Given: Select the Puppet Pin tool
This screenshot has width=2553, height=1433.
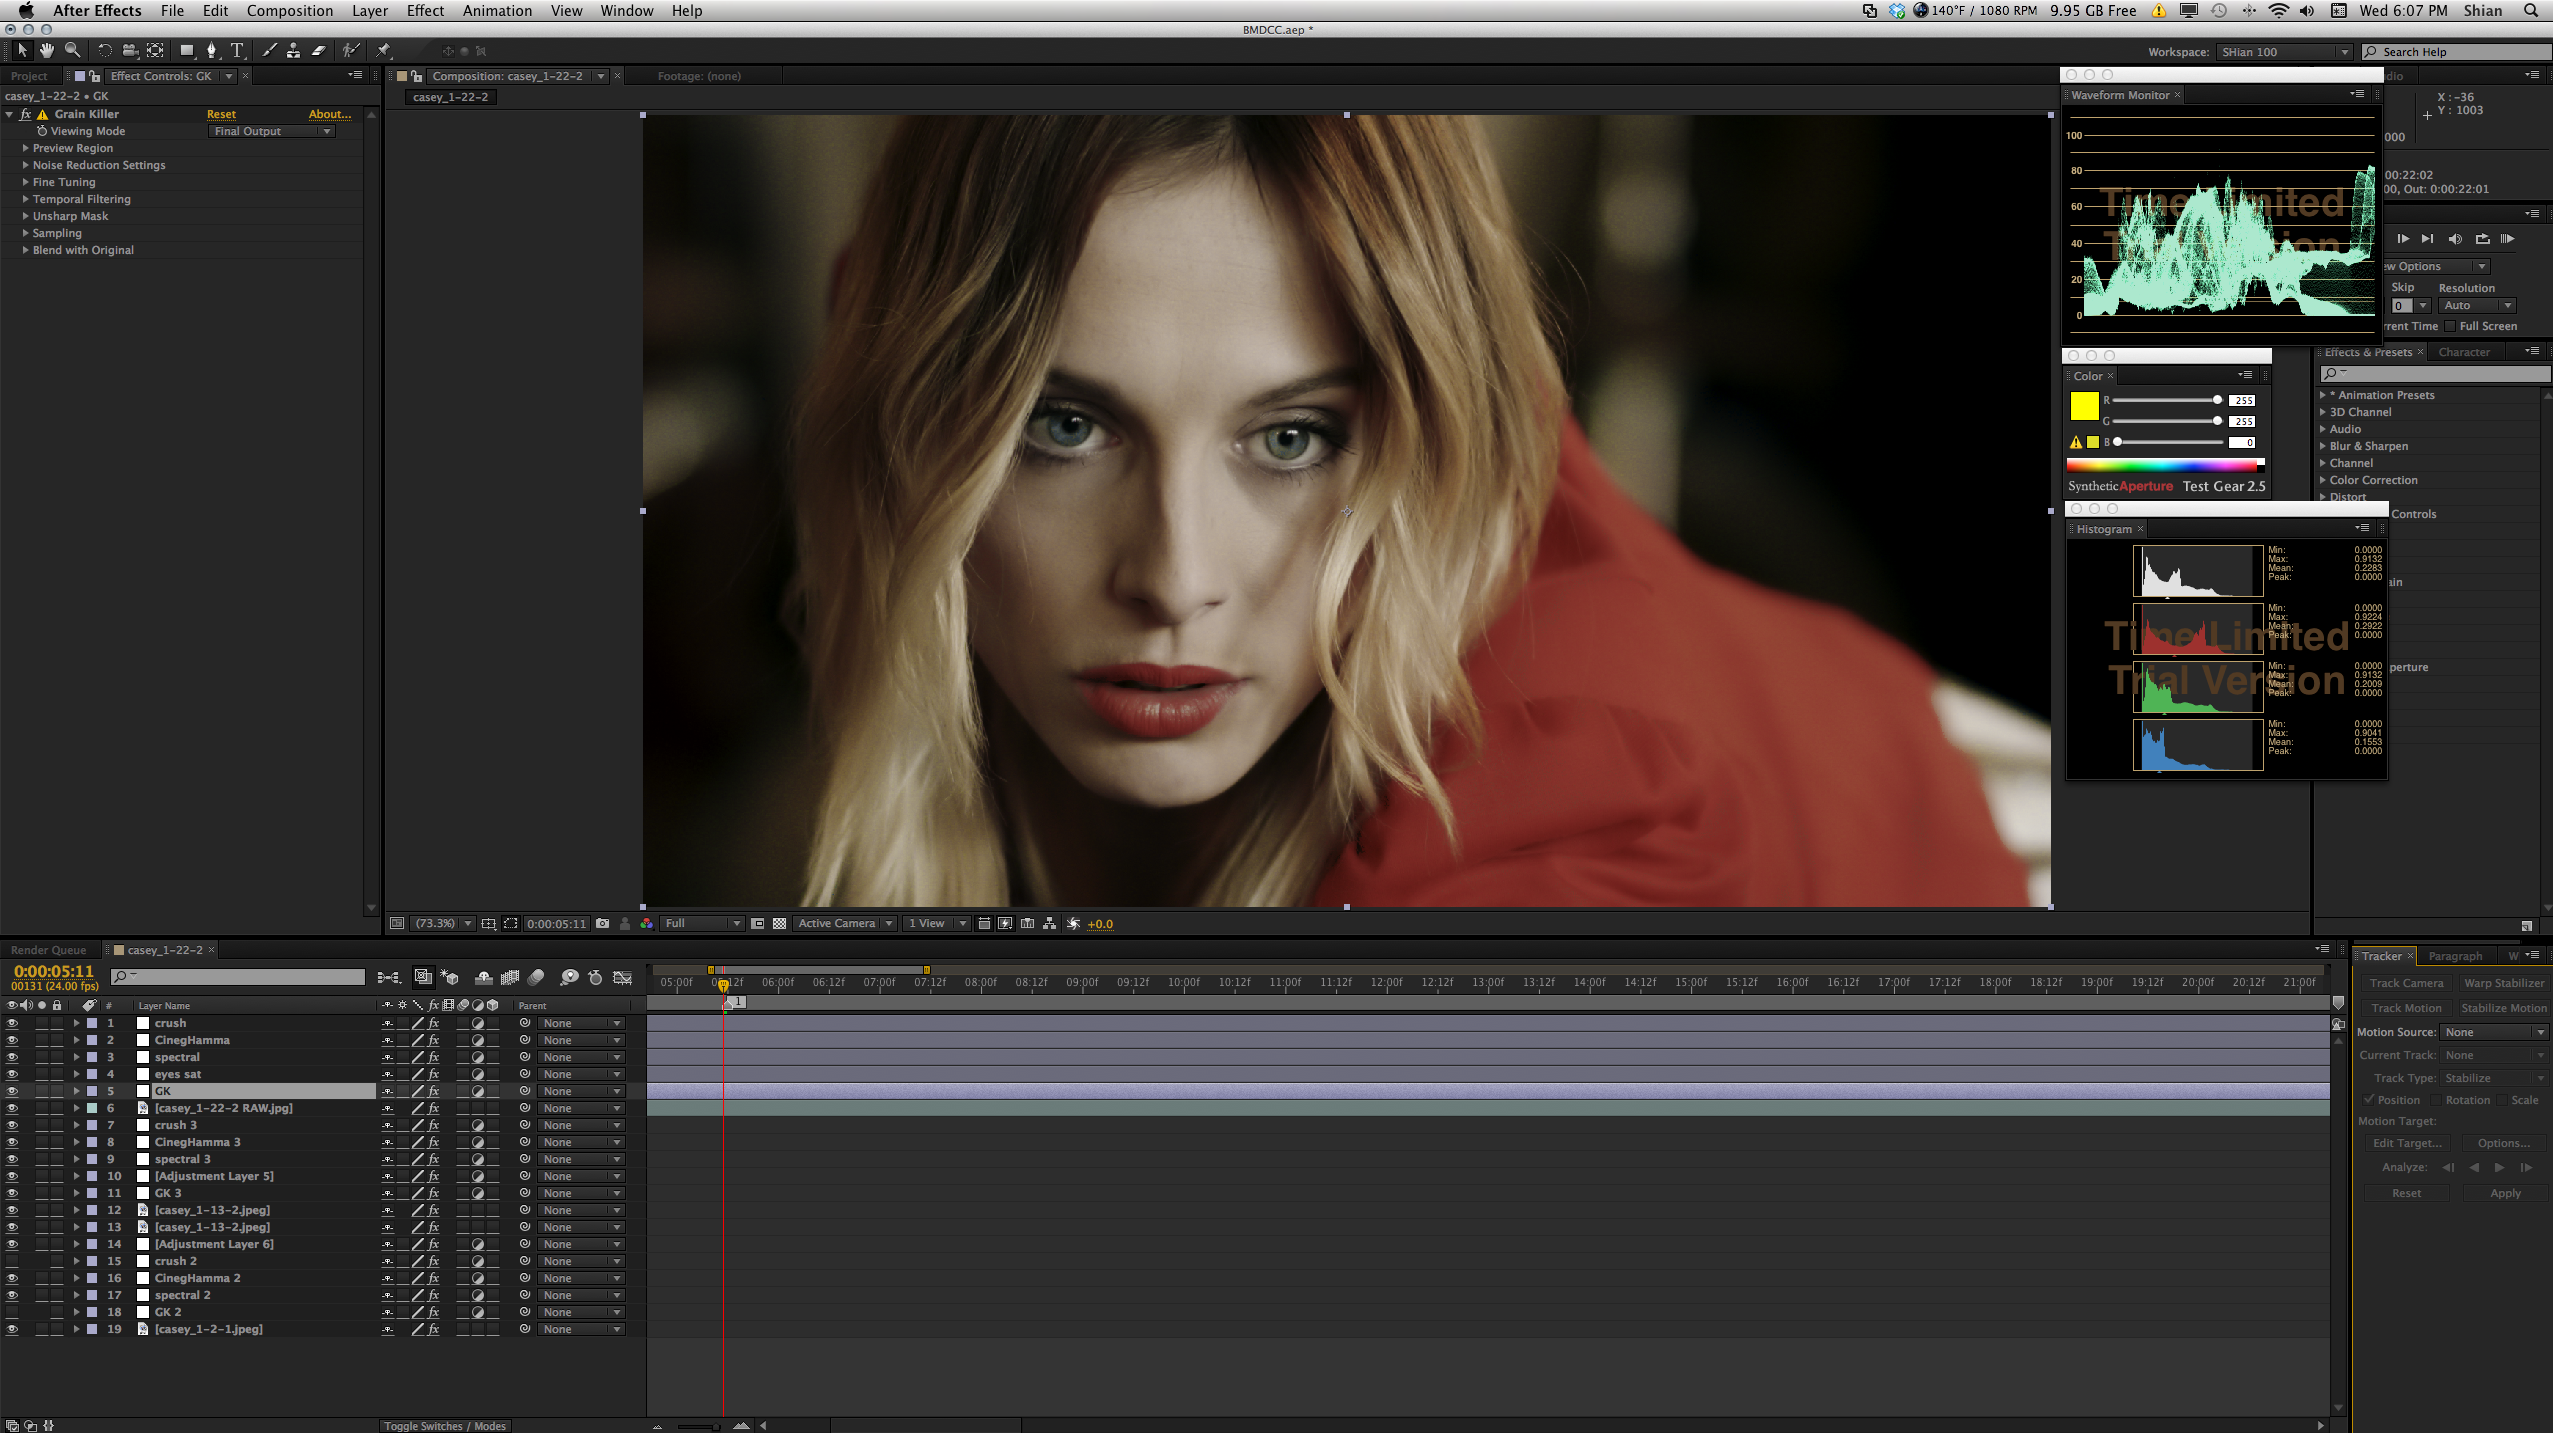Looking at the screenshot, I should coord(384,50).
